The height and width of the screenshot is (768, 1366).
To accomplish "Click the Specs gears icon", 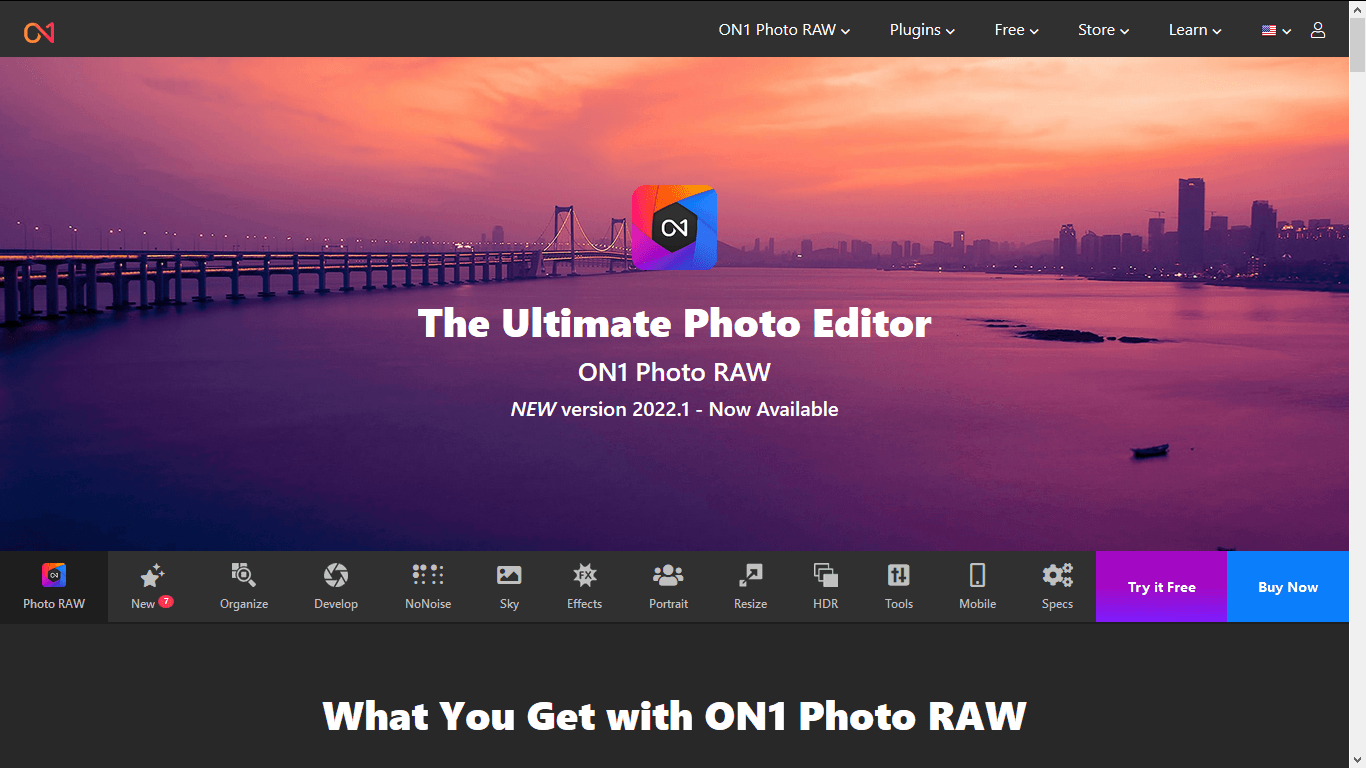I will (1057, 575).
